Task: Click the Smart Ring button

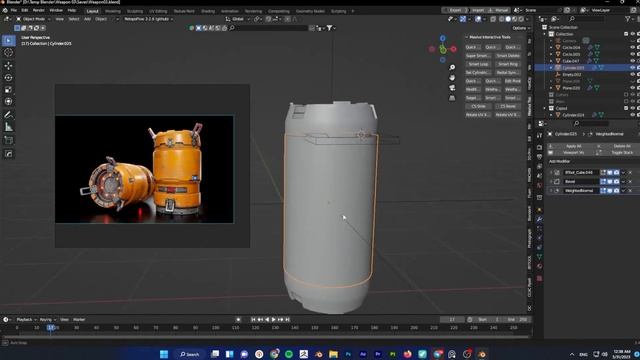Action: tap(508, 64)
